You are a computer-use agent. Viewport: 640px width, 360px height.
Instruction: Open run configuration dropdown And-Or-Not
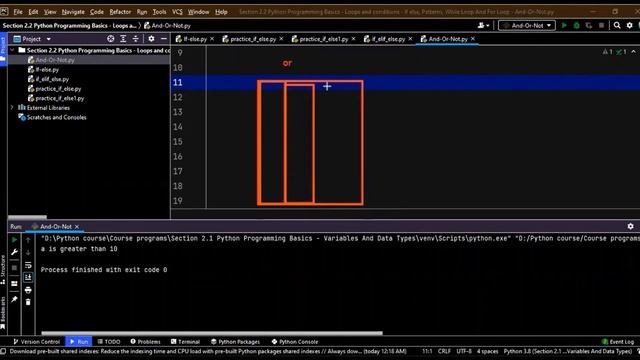click(527, 25)
